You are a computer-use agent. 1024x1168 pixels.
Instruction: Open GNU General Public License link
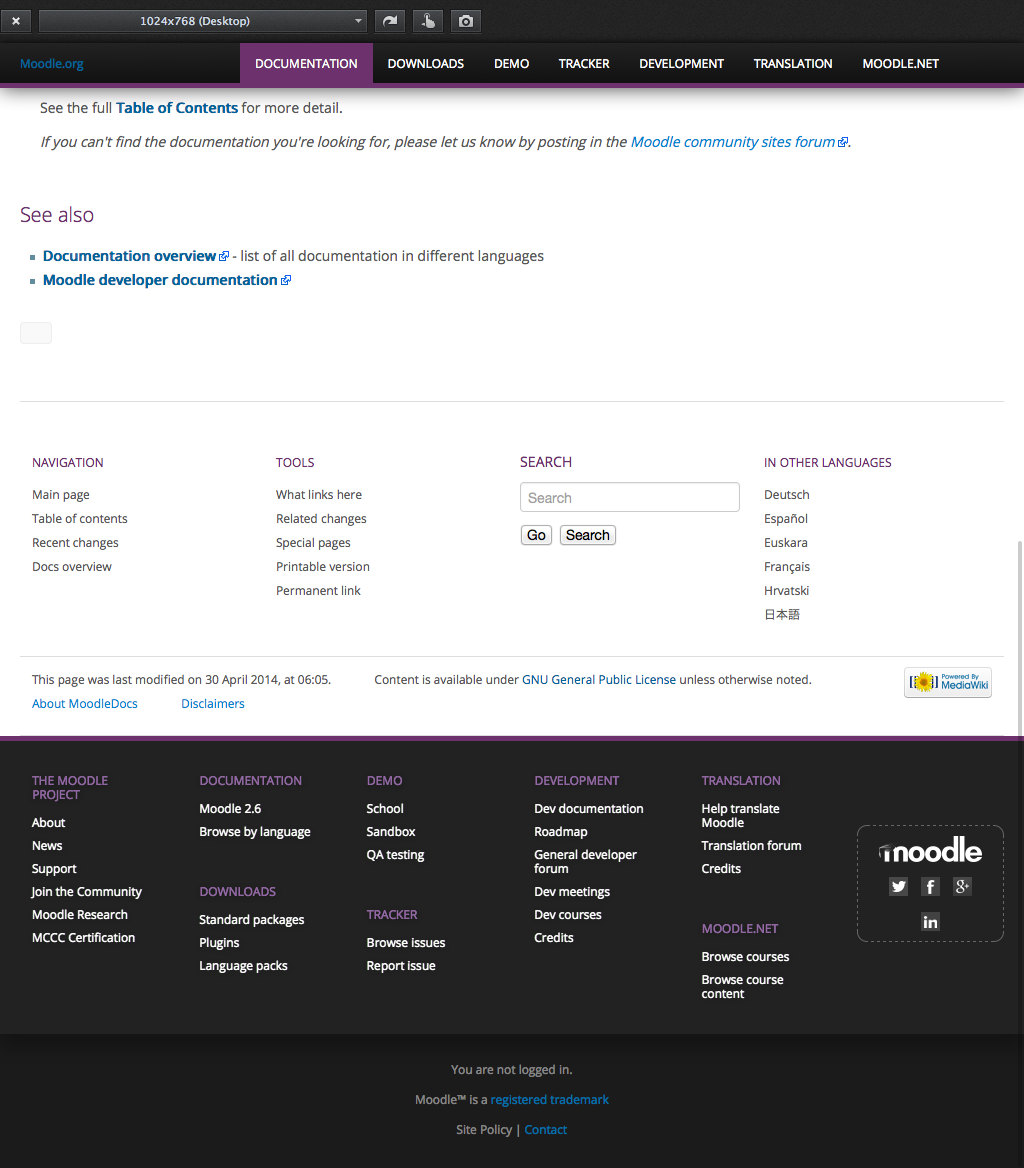click(x=599, y=679)
